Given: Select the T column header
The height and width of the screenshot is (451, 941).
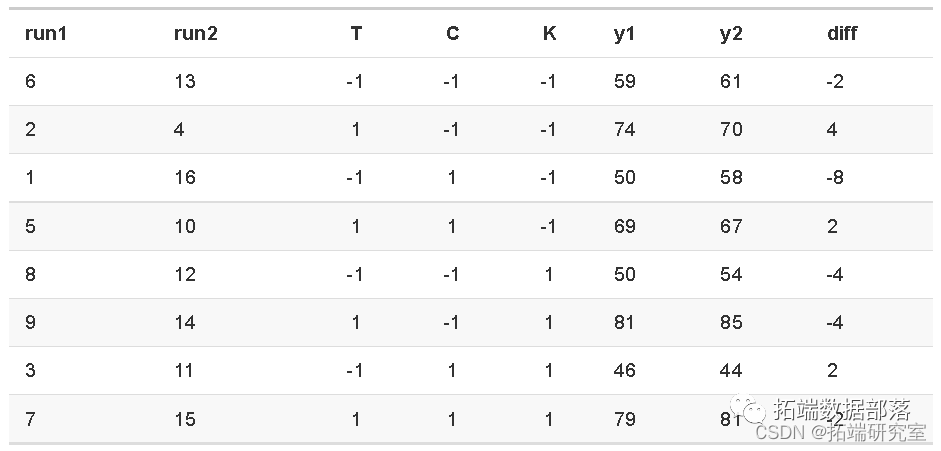Looking at the screenshot, I should click(x=356, y=33).
